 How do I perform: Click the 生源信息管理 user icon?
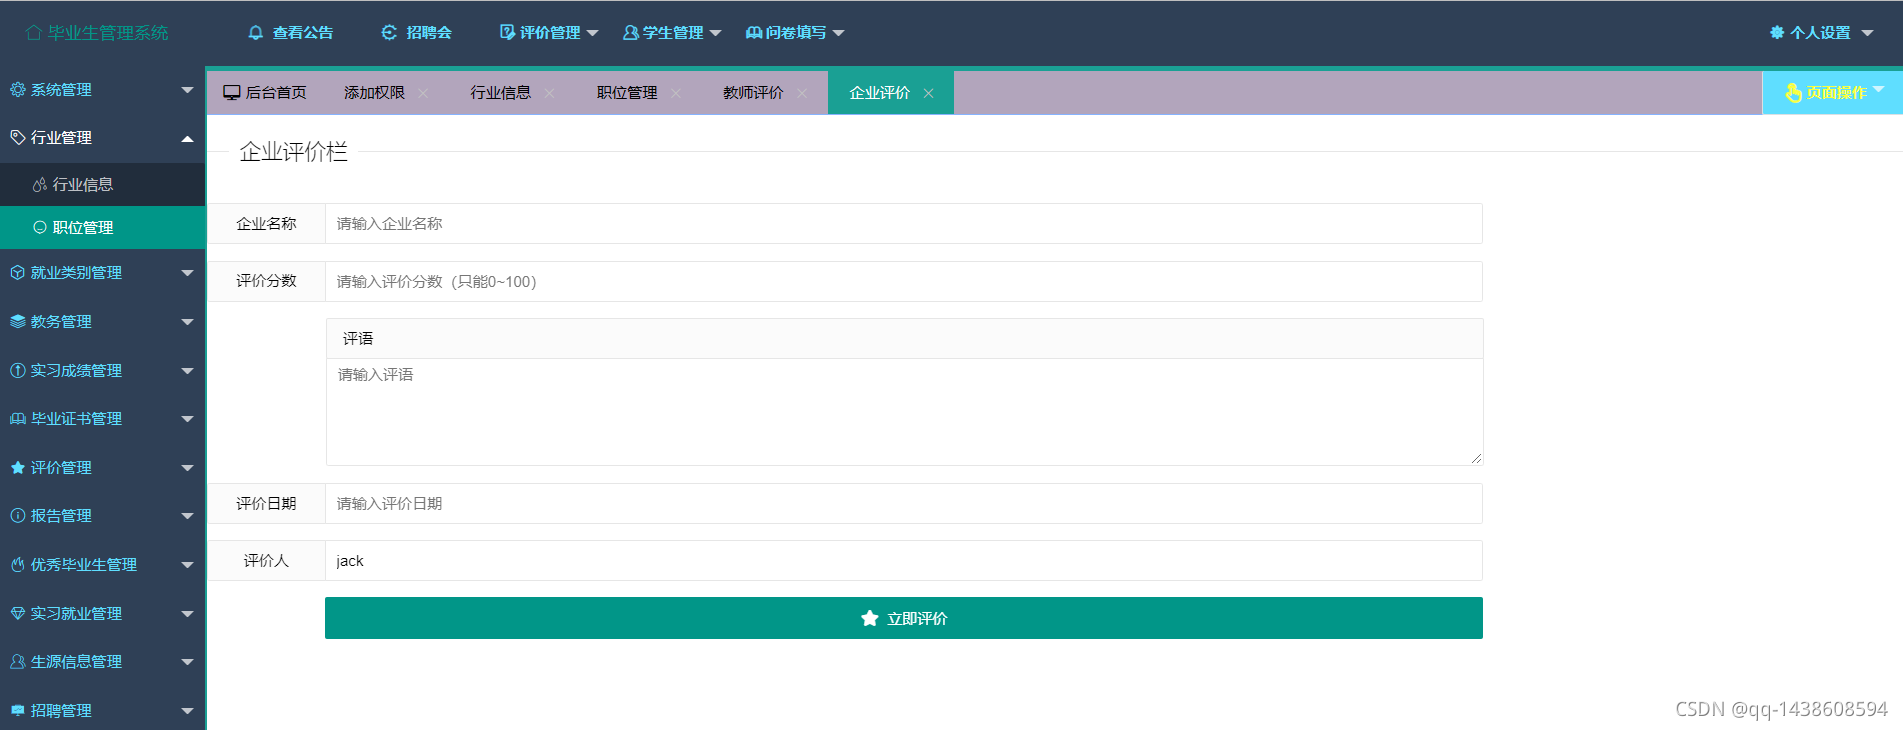click(x=18, y=662)
